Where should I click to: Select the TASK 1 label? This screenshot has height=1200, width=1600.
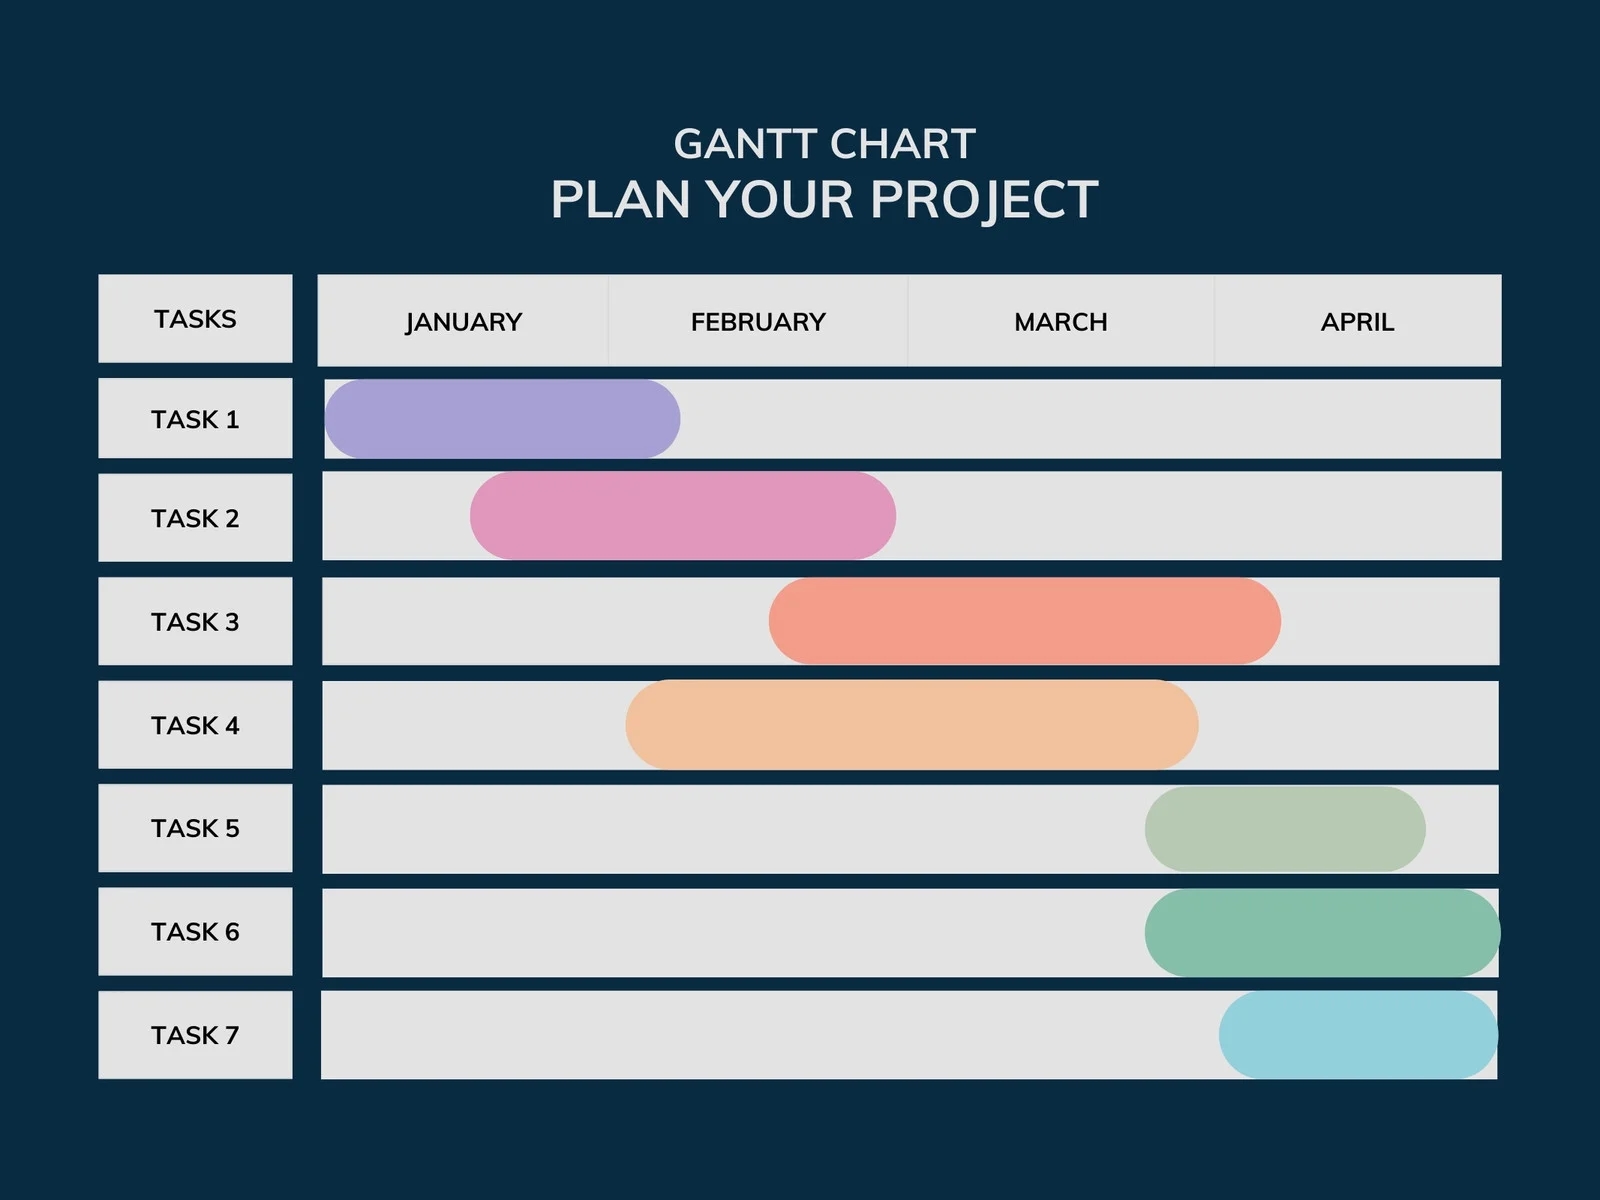click(x=195, y=419)
